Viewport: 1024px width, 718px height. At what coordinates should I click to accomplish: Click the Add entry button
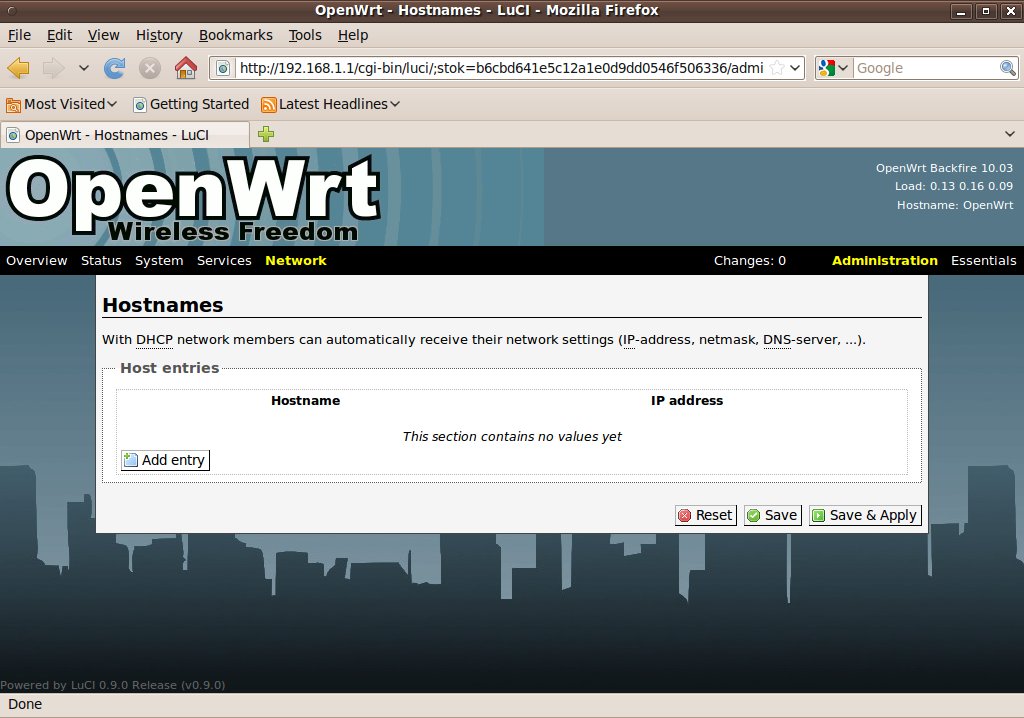[x=165, y=460]
